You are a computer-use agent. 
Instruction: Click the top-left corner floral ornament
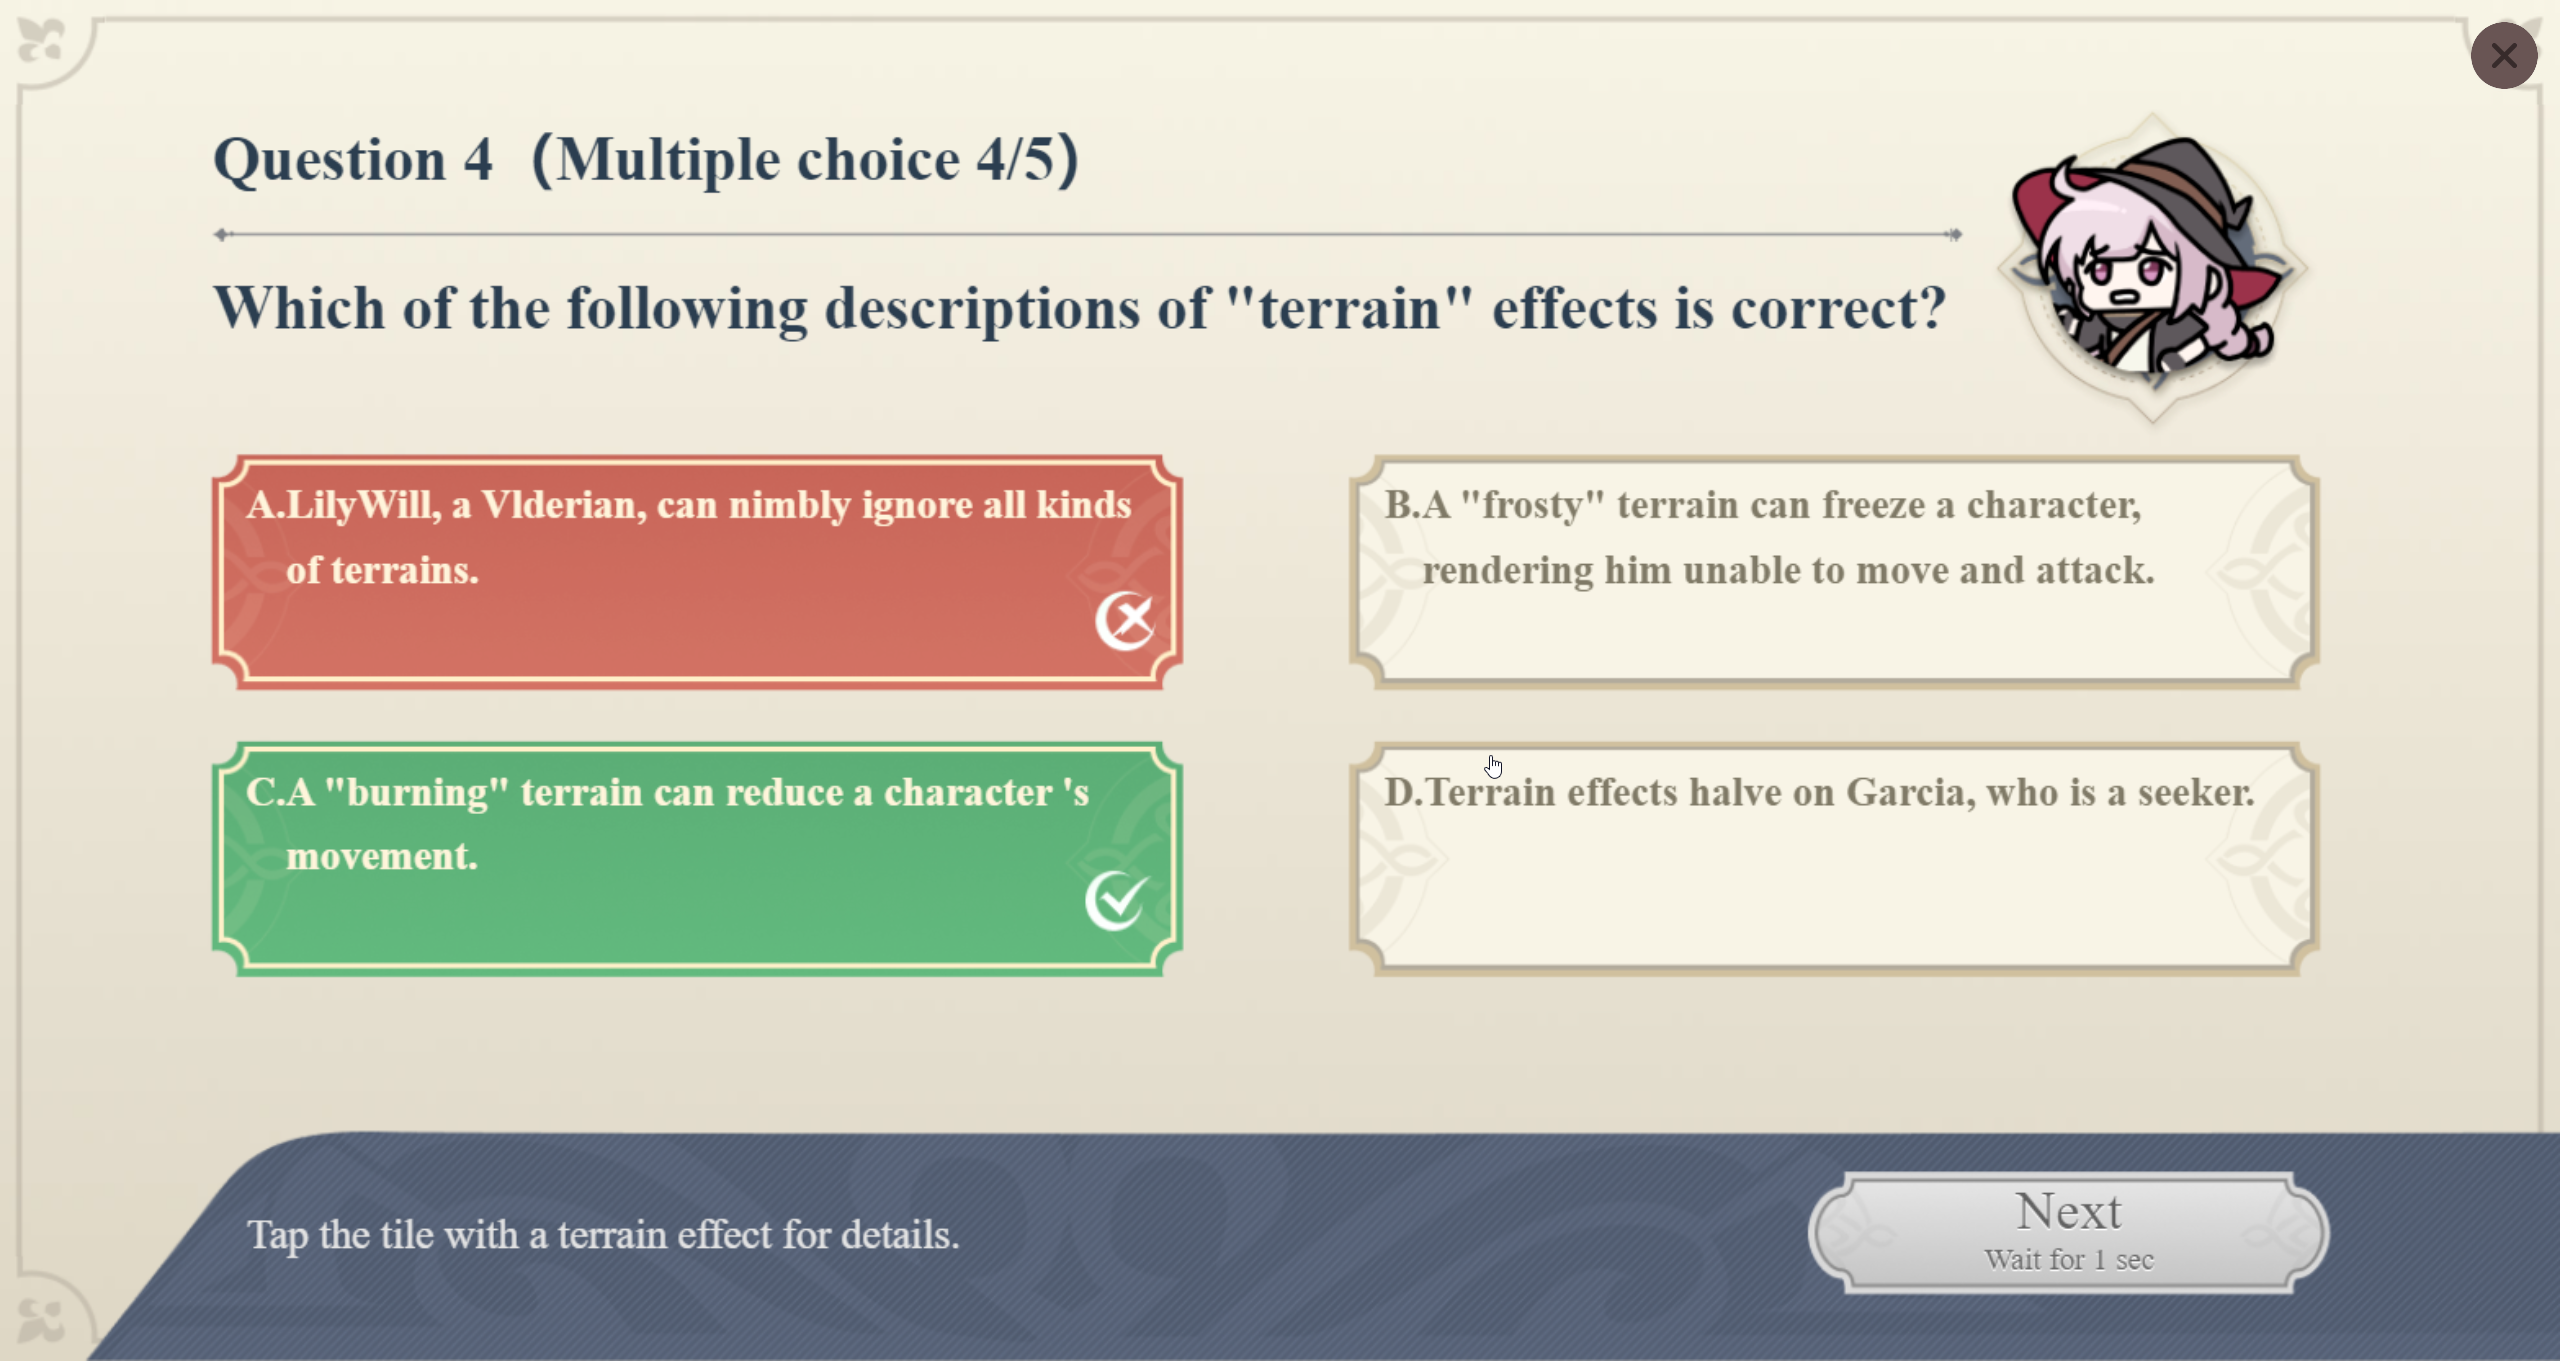pos(42,42)
